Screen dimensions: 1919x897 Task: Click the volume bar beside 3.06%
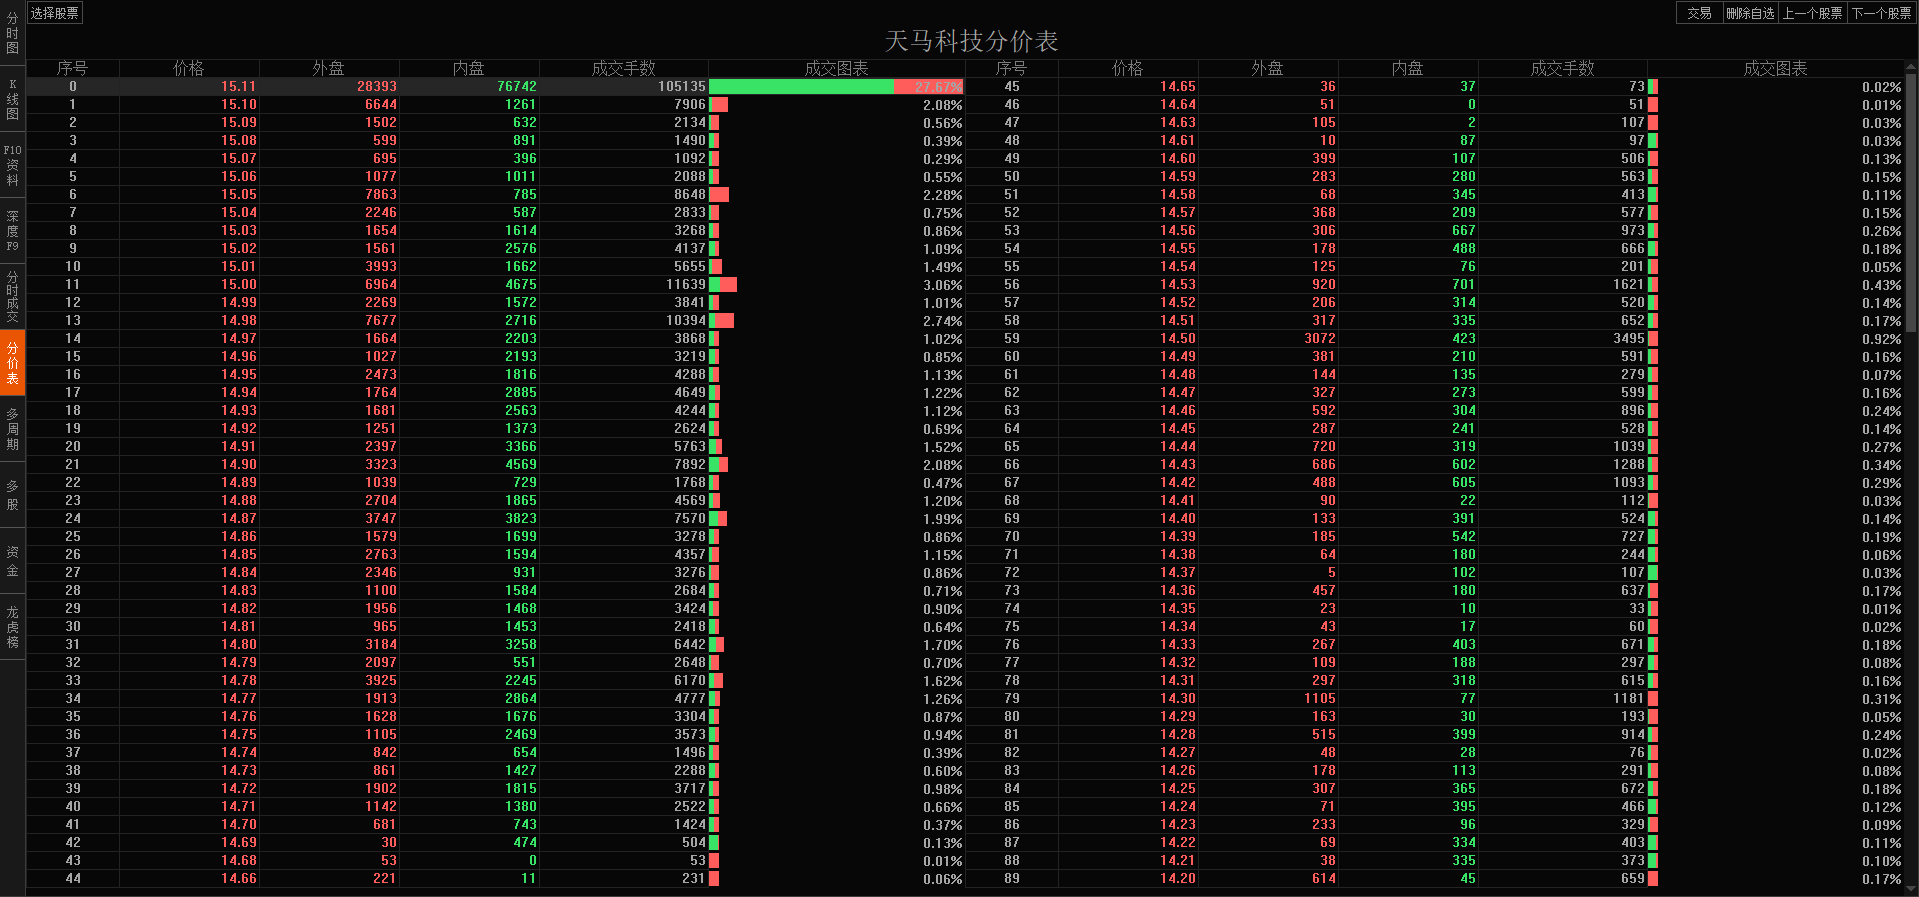(723, 285)
